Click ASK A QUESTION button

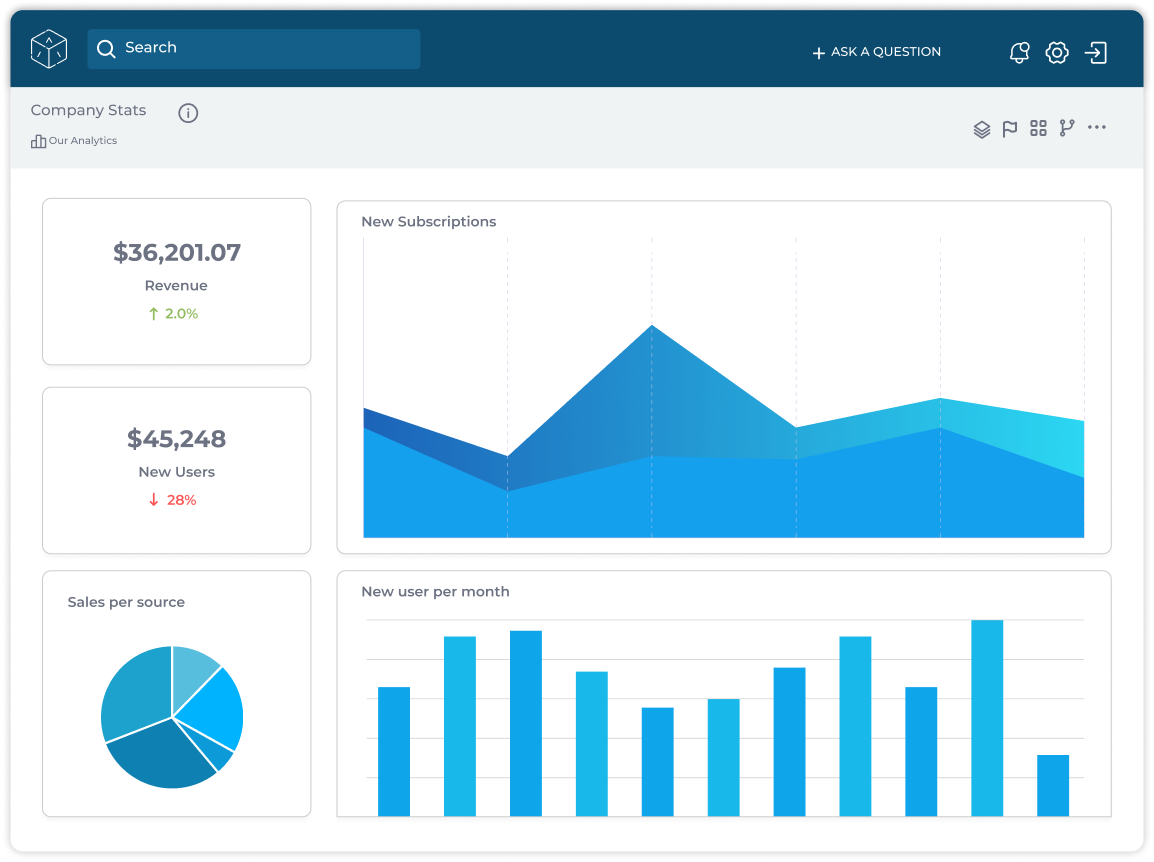tap(876, 52)
